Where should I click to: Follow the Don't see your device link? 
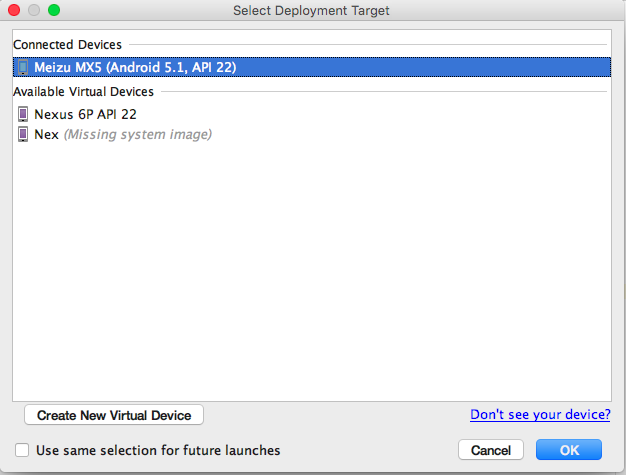tap(540, 415)
